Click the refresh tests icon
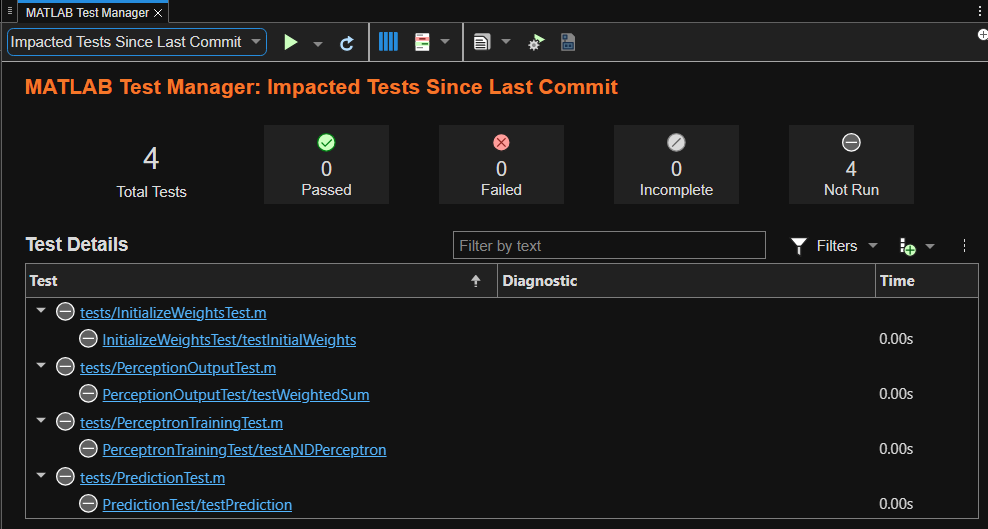This screenshot has width=988, height=529. click(347, 43)
